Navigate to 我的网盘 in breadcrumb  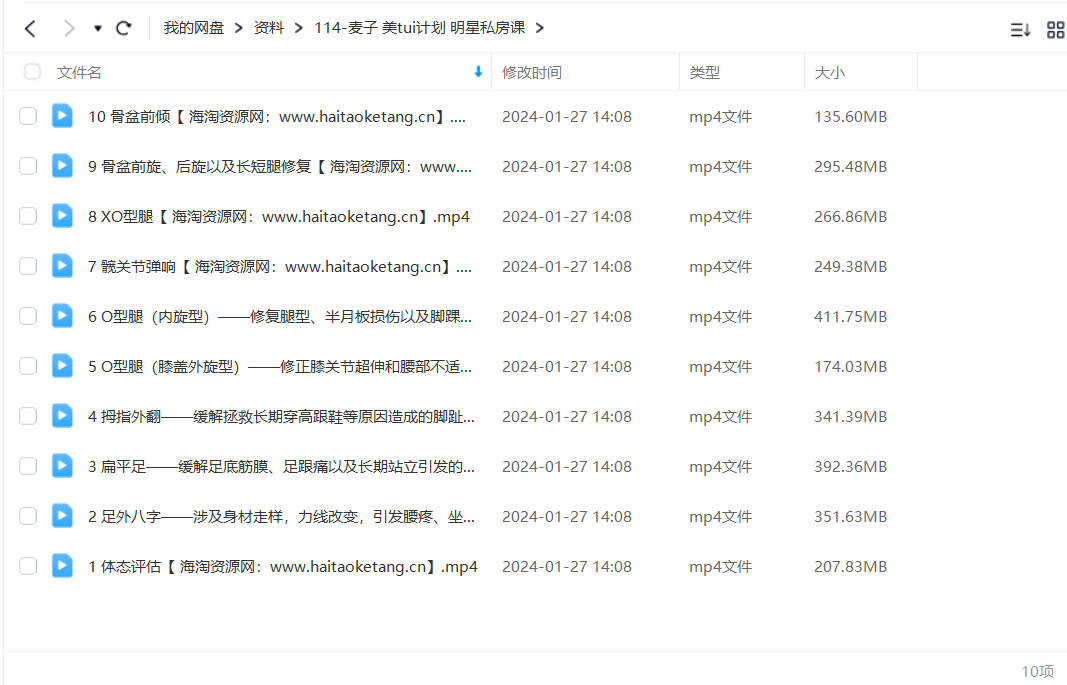click(194, 28)
